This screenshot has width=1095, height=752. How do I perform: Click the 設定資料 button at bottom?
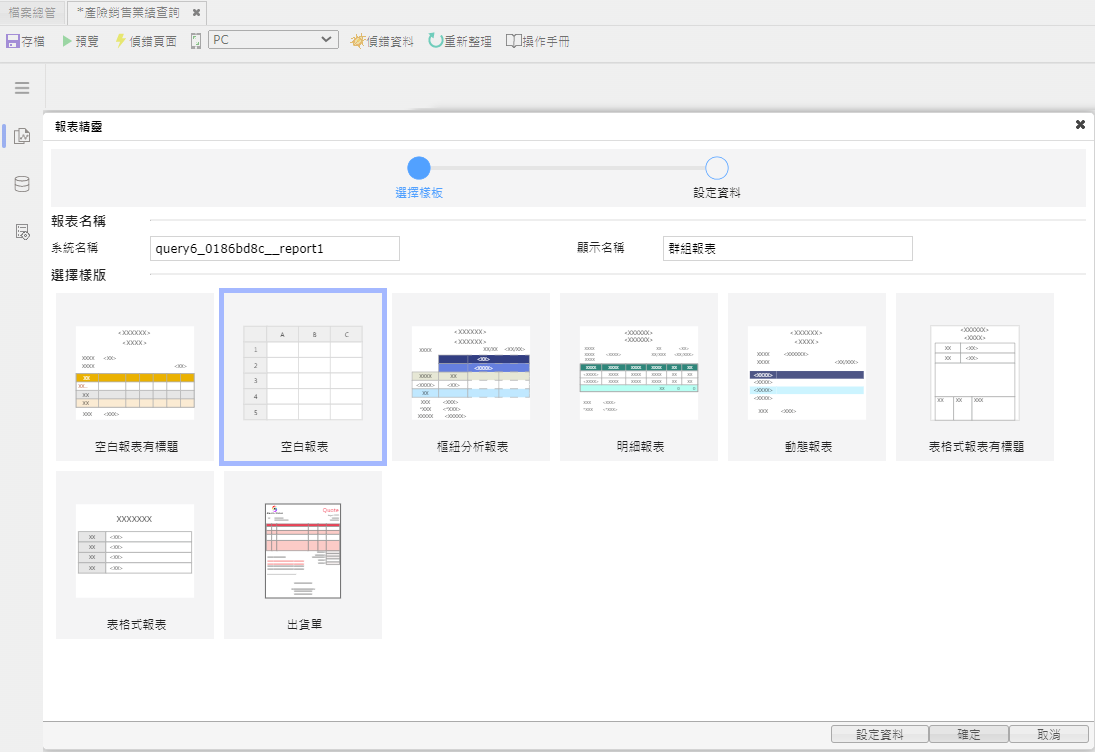tap(880, 735)
